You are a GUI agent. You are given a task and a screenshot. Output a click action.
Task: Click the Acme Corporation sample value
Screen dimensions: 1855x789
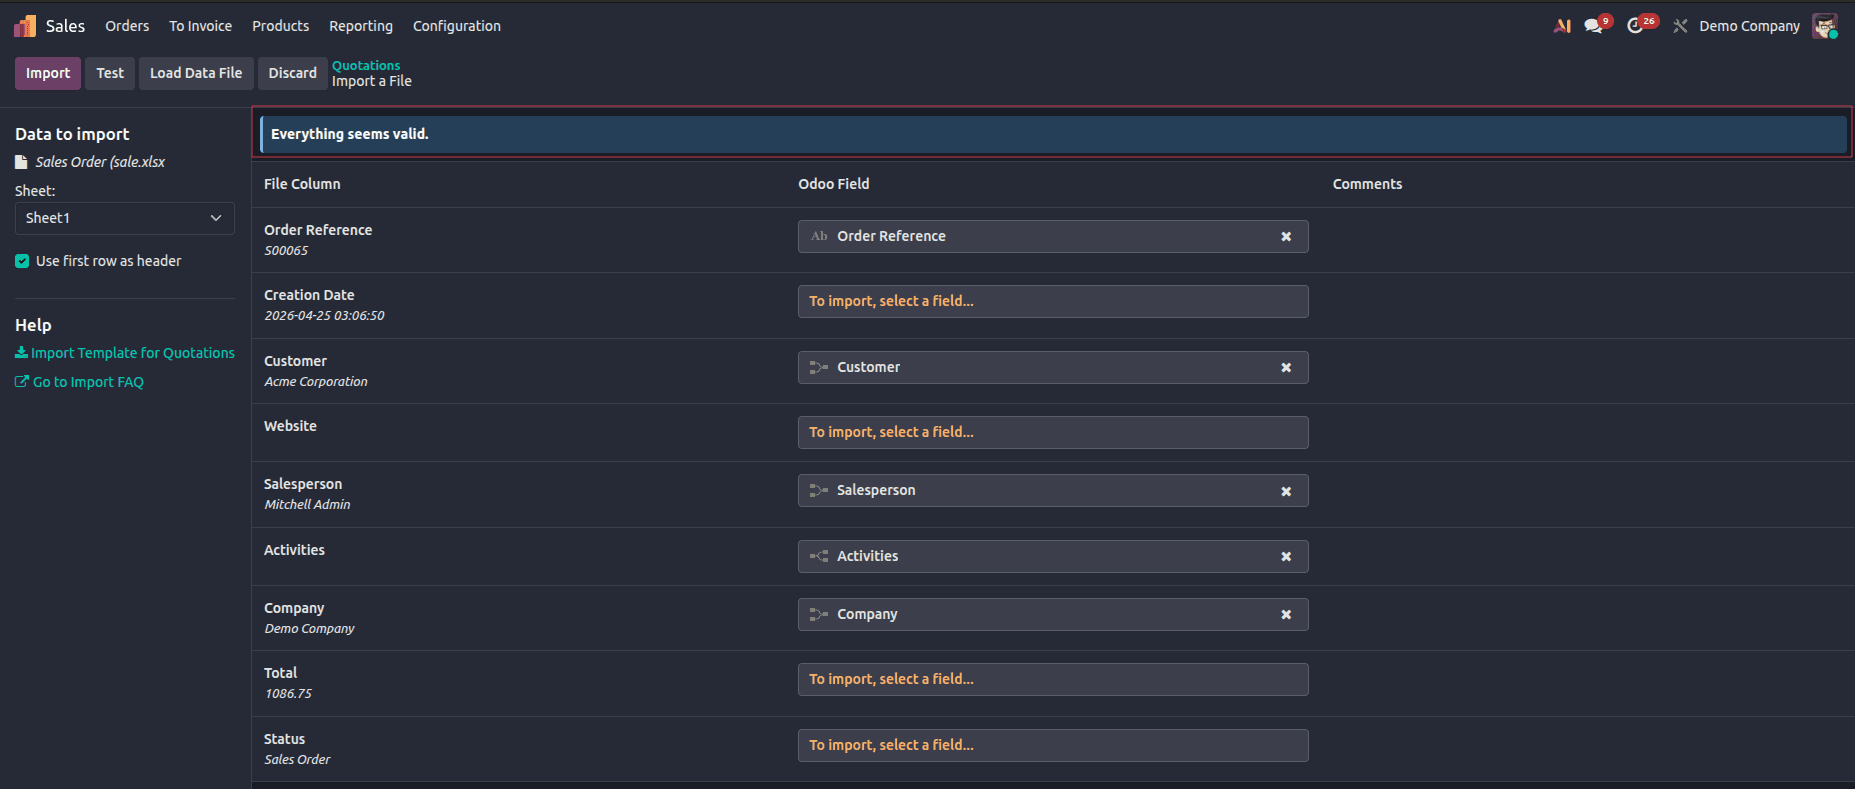point(316,382)
